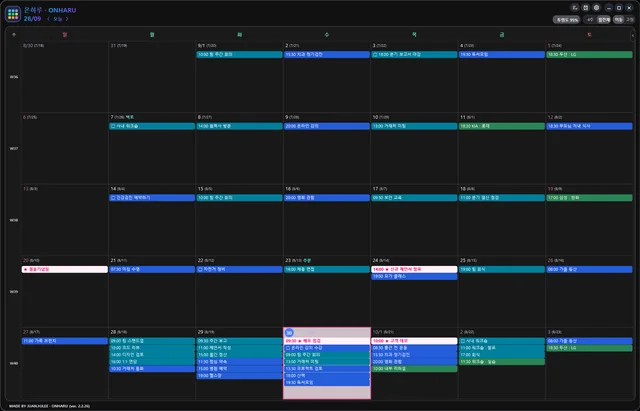
Task: Go to previous month with left chevron
Action: pyautogui.click(x=49, y=19)
